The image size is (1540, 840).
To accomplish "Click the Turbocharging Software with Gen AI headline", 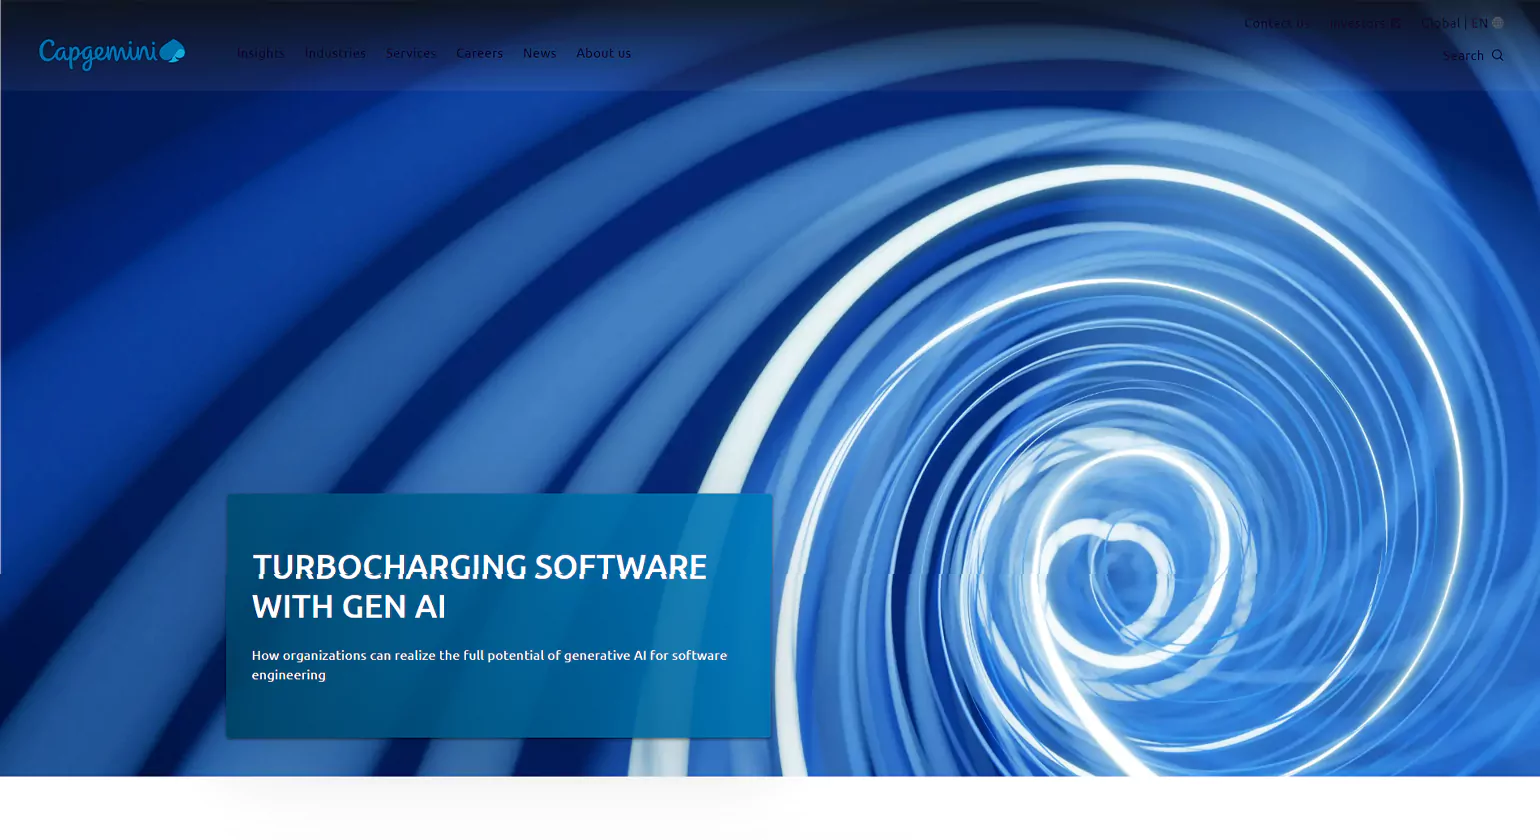I will click(x=479, y=587).
